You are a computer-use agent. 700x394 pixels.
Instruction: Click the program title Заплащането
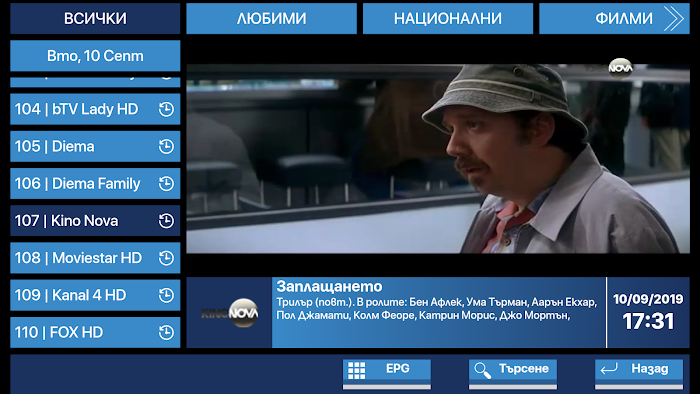[x=329, y=286]
